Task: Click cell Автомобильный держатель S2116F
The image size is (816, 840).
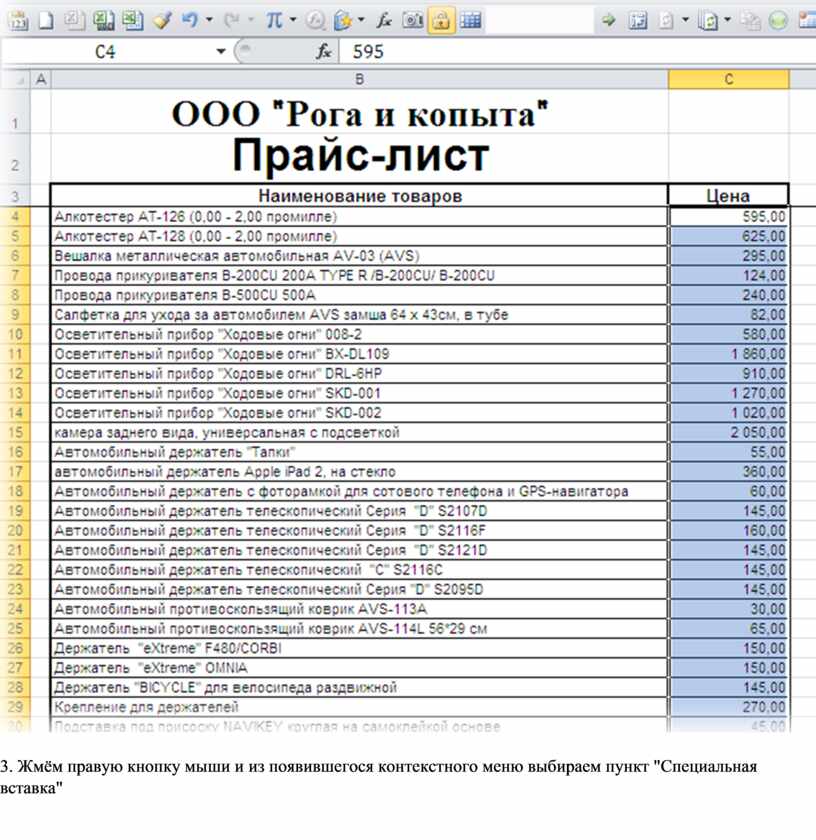Action: [360, 531]
